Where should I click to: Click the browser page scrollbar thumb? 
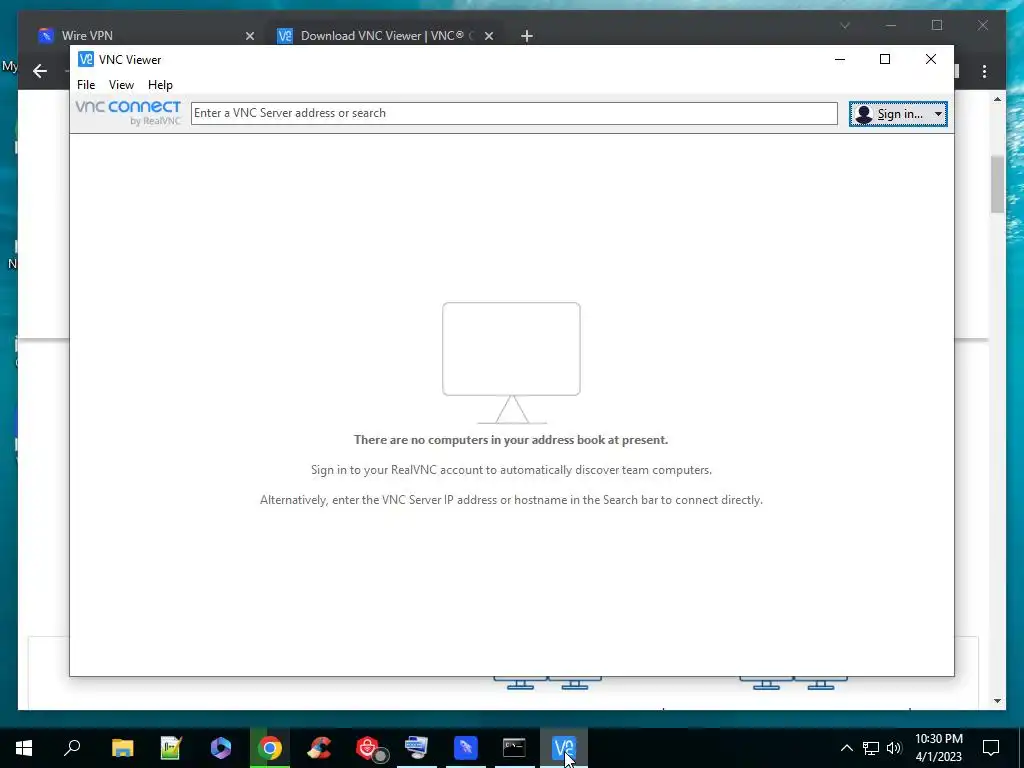(997, 184)
